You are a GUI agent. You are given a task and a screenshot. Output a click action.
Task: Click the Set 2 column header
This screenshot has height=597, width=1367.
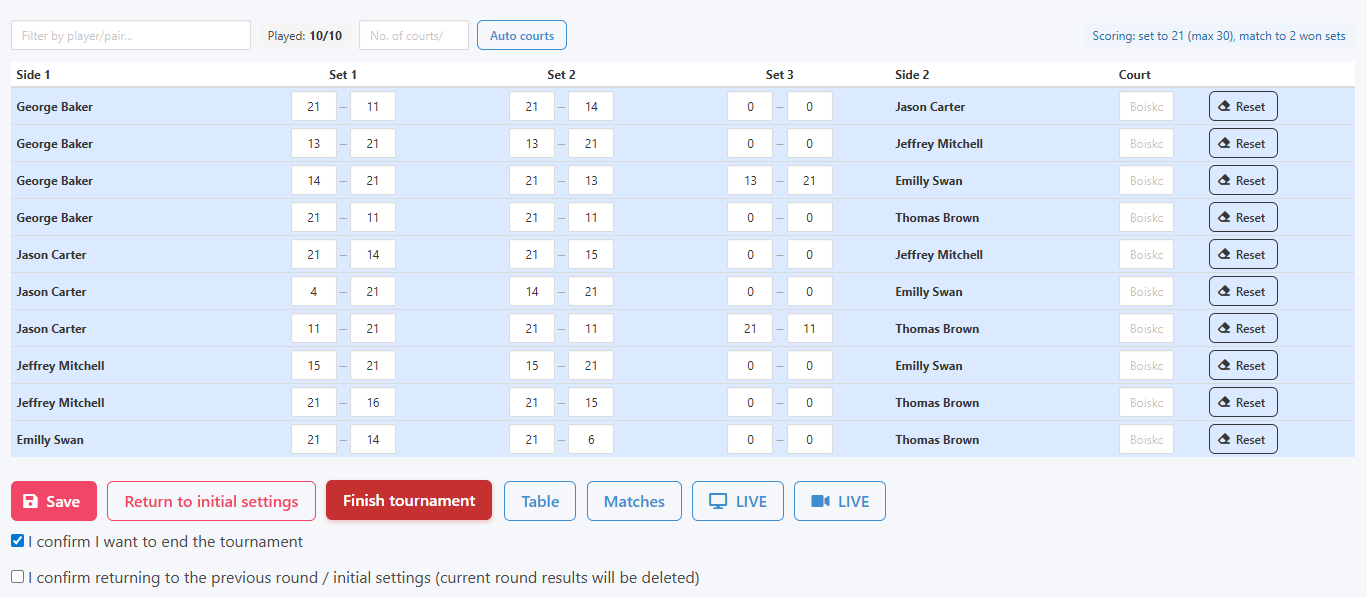click(561, 75)
